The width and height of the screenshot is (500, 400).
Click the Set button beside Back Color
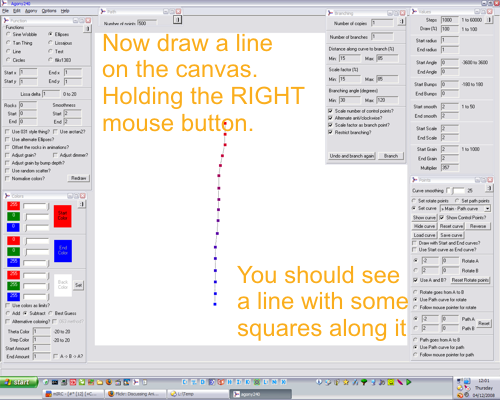(78, 285)
